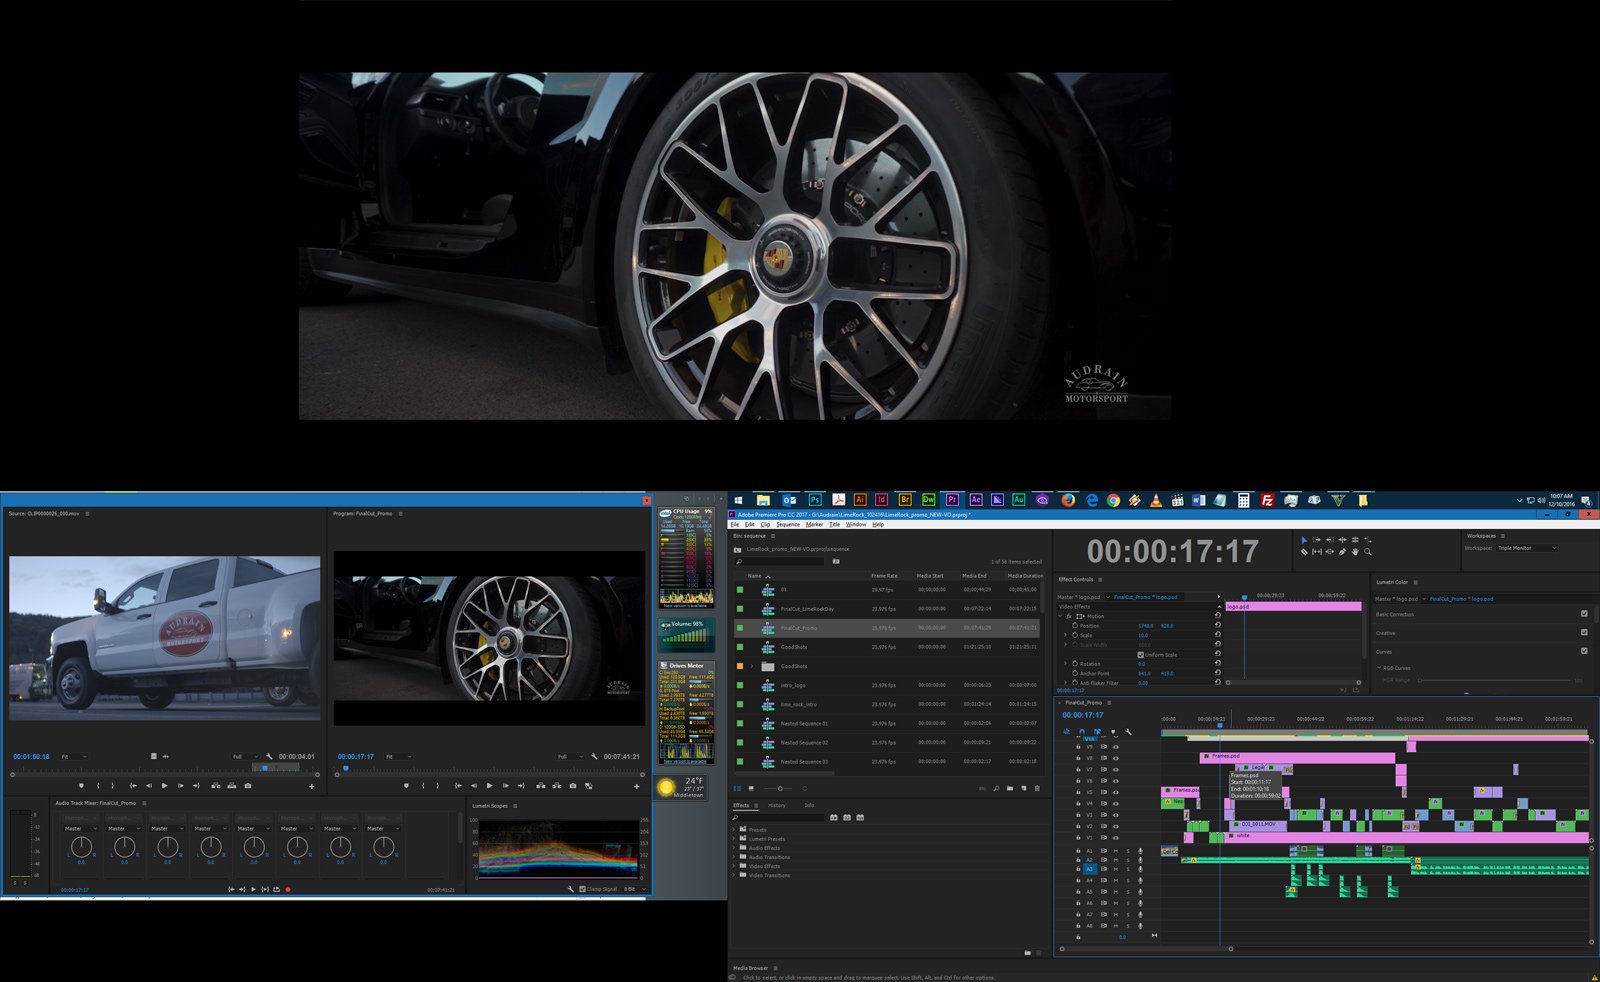
Task: Expand the Scale property in Effect Controls
Action: (1066, 635)
